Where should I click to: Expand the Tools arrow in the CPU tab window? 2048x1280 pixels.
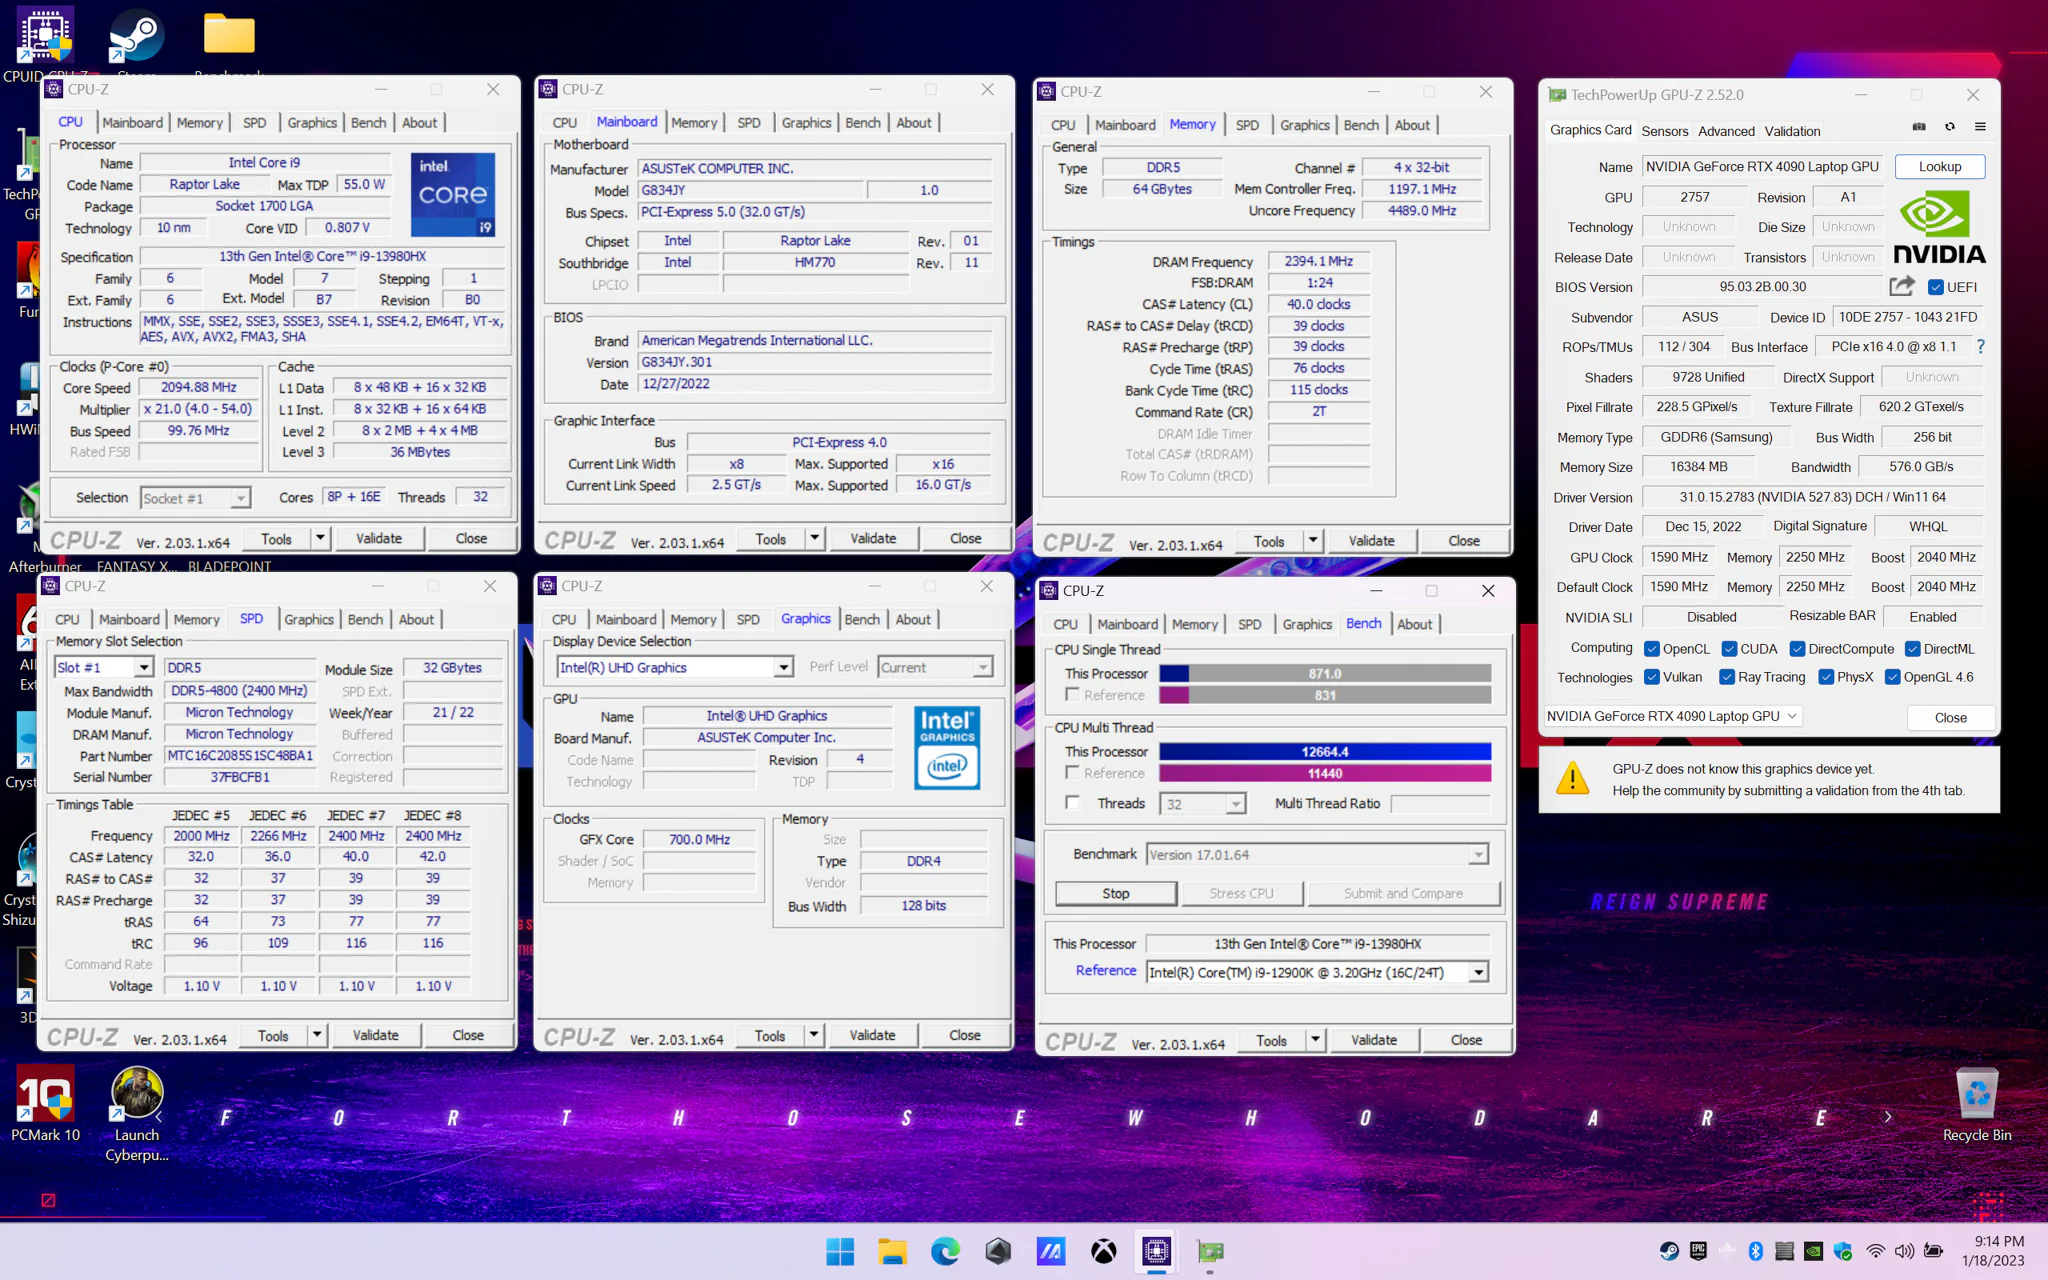[320, 538]
